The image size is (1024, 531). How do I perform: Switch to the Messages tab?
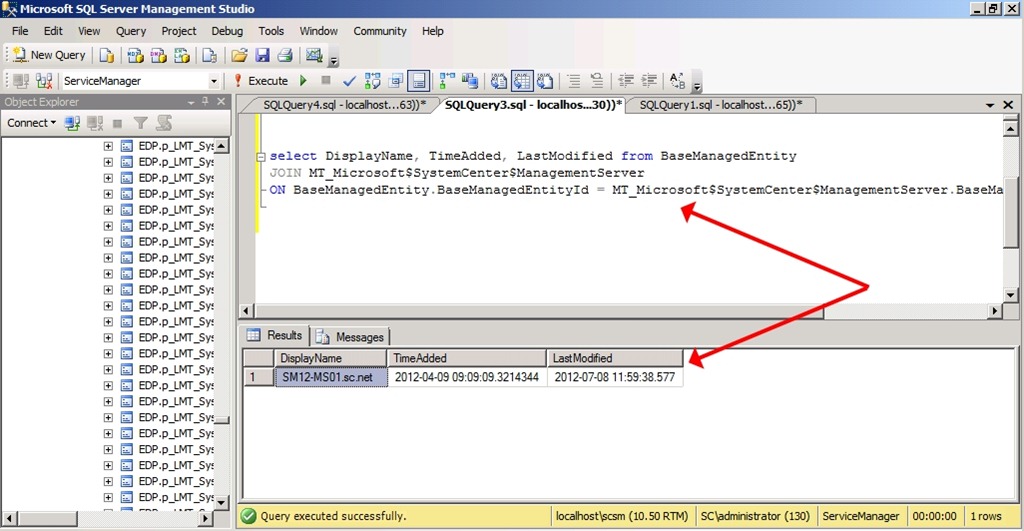tap(351, 337)
